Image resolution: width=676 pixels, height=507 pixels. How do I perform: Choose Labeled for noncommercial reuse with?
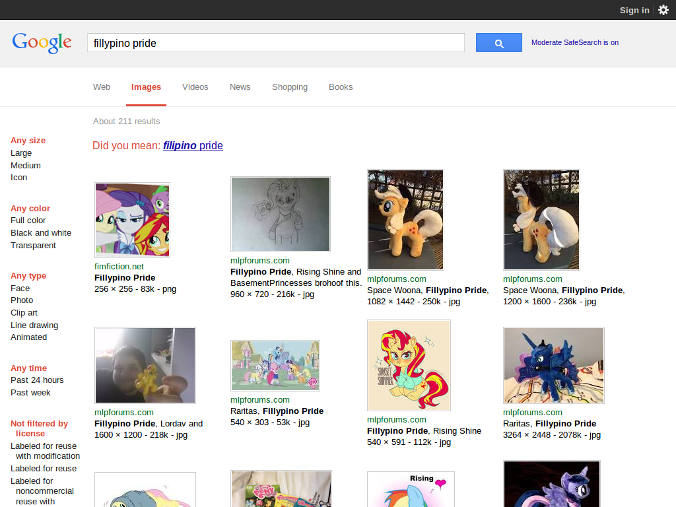(42, 491)
